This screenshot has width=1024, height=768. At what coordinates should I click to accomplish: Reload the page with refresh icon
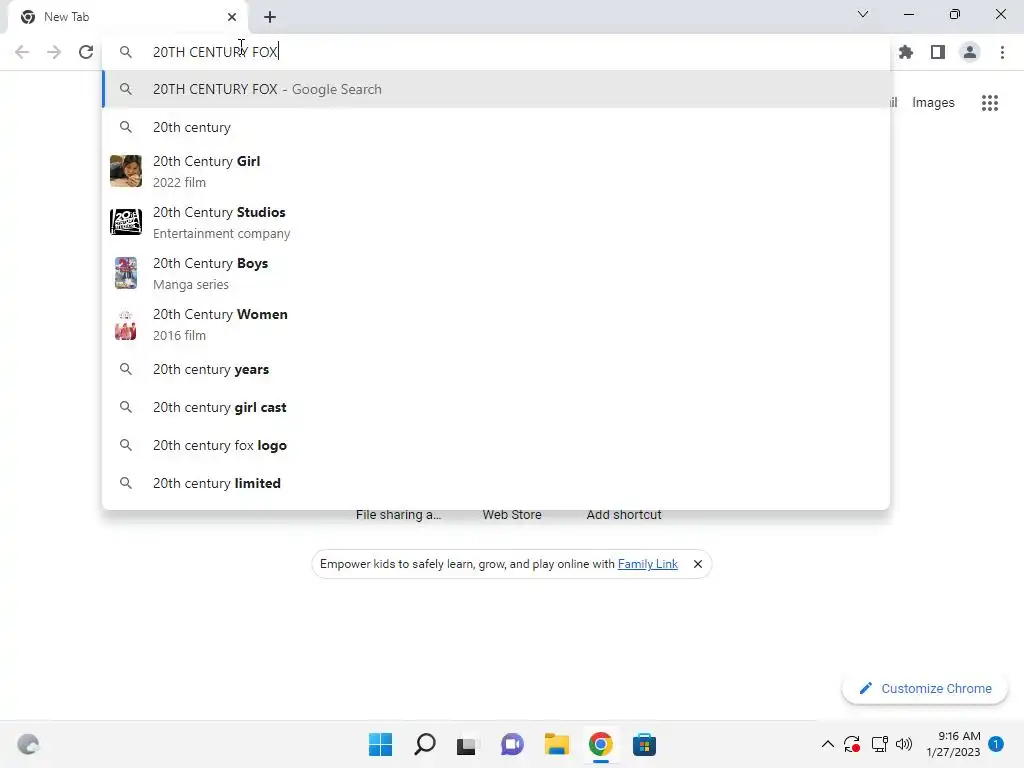[86, 52]
